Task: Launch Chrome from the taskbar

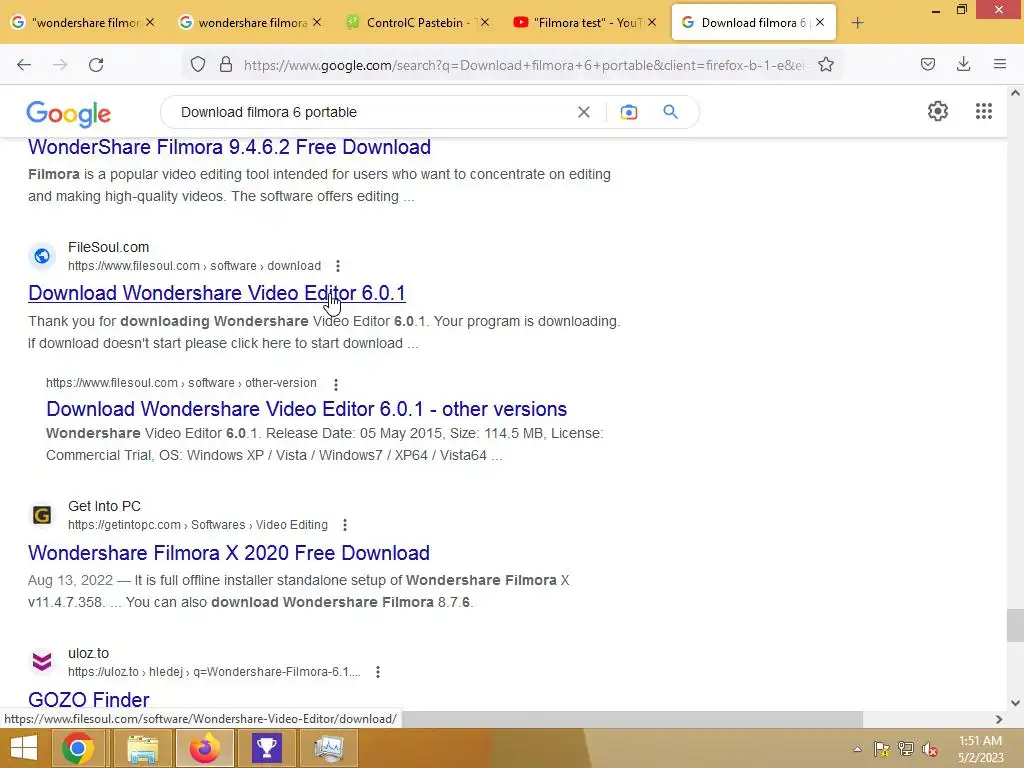Action: pyautogui.click(x=78, y=748)
